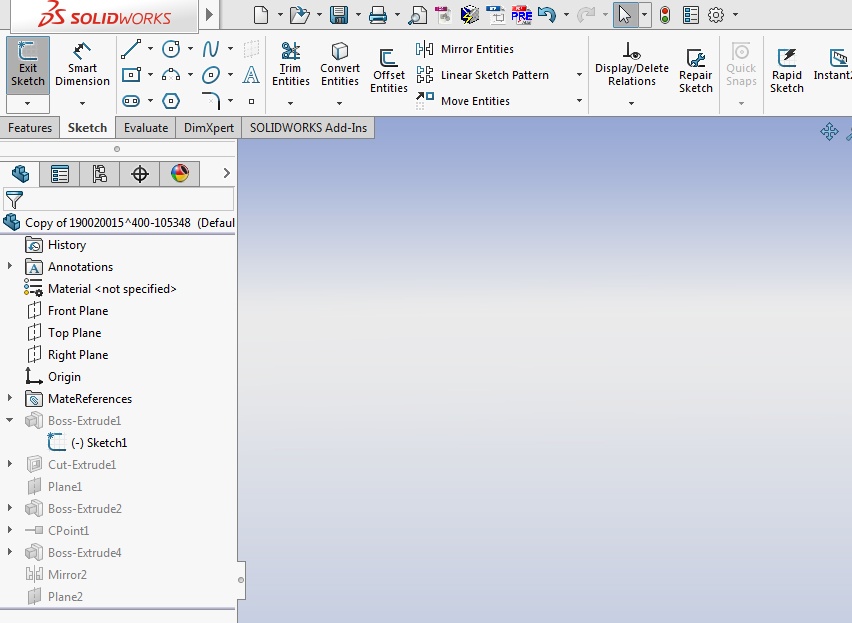Image resolution: width=852 pixels, height=623 pixels.
Task: Click the Exit Sketch button
Action: [x=28, y=65]
